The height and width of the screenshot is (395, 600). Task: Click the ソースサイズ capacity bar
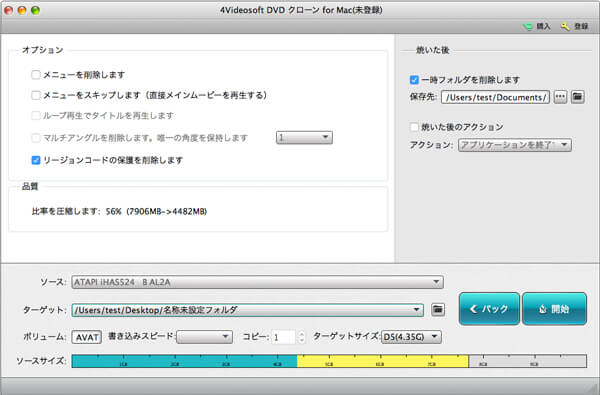point(329,361)
